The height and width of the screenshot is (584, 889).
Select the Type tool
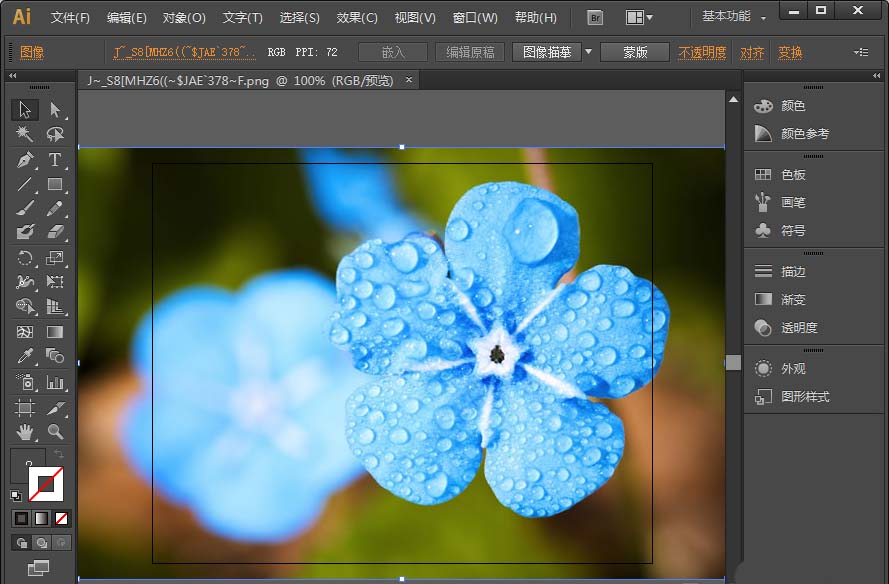(x=55, y=160)
